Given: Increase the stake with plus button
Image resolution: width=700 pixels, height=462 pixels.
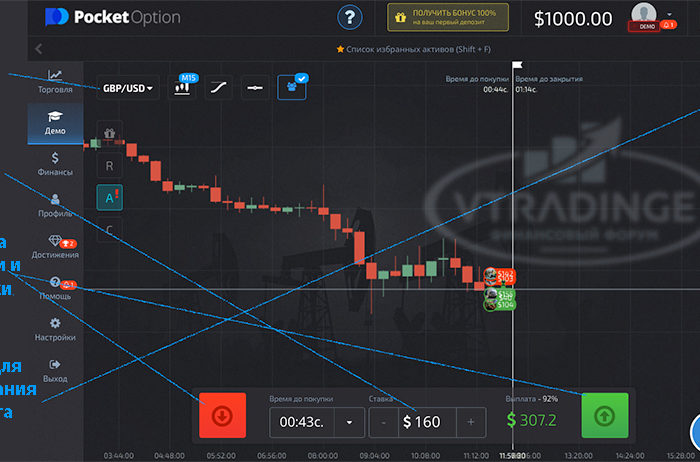Looking at the screenshot, I should click(471, 422).
